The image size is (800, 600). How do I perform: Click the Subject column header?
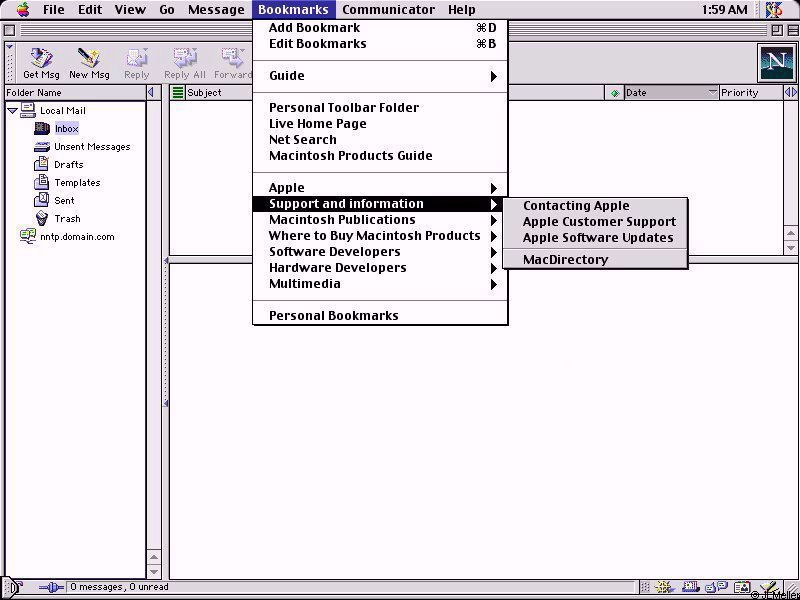(x=218, y=93)
